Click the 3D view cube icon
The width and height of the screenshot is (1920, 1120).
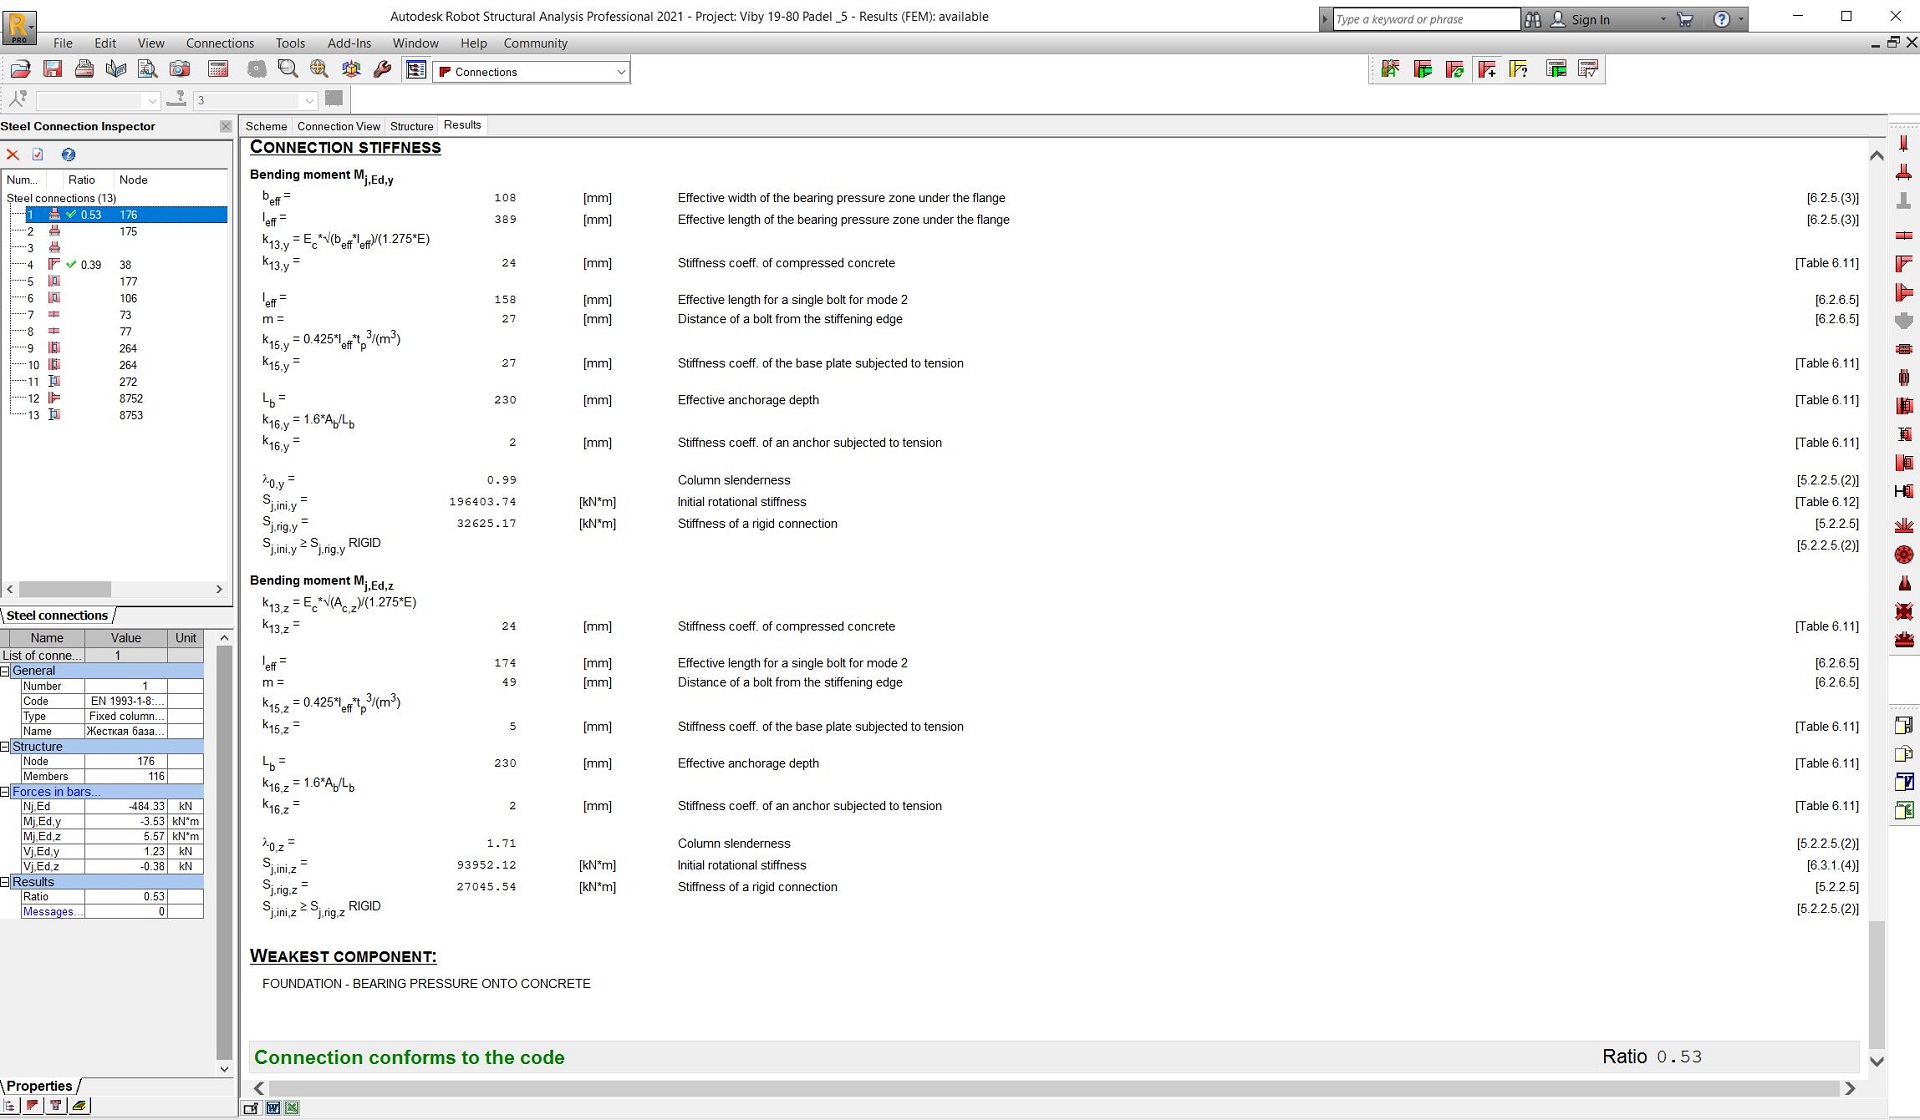click(351, 69)
